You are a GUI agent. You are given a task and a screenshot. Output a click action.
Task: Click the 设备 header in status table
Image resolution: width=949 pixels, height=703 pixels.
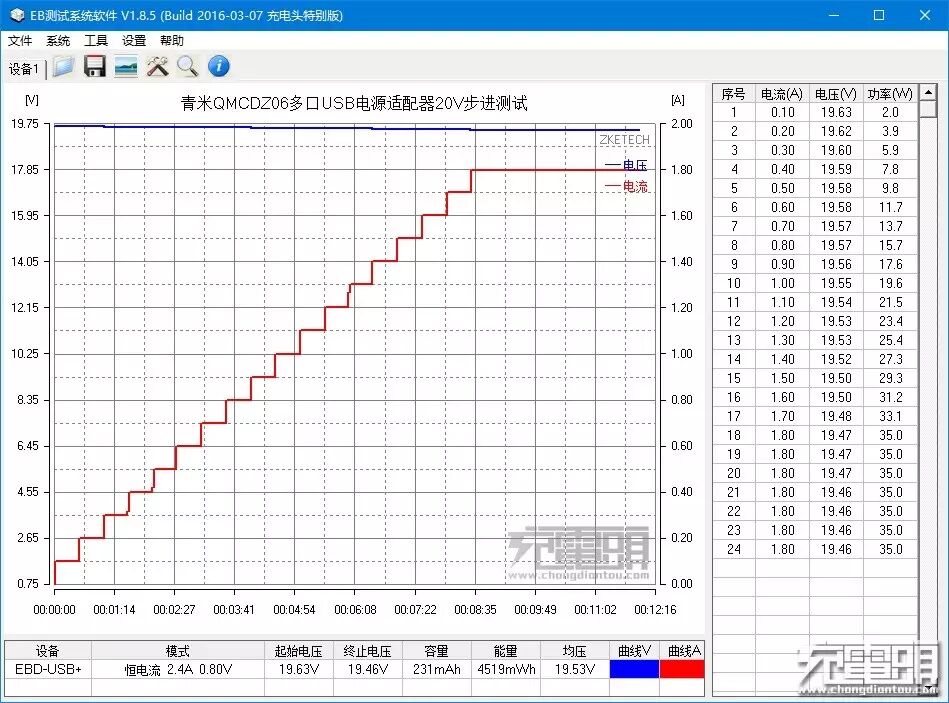click(x=48, y=651)
